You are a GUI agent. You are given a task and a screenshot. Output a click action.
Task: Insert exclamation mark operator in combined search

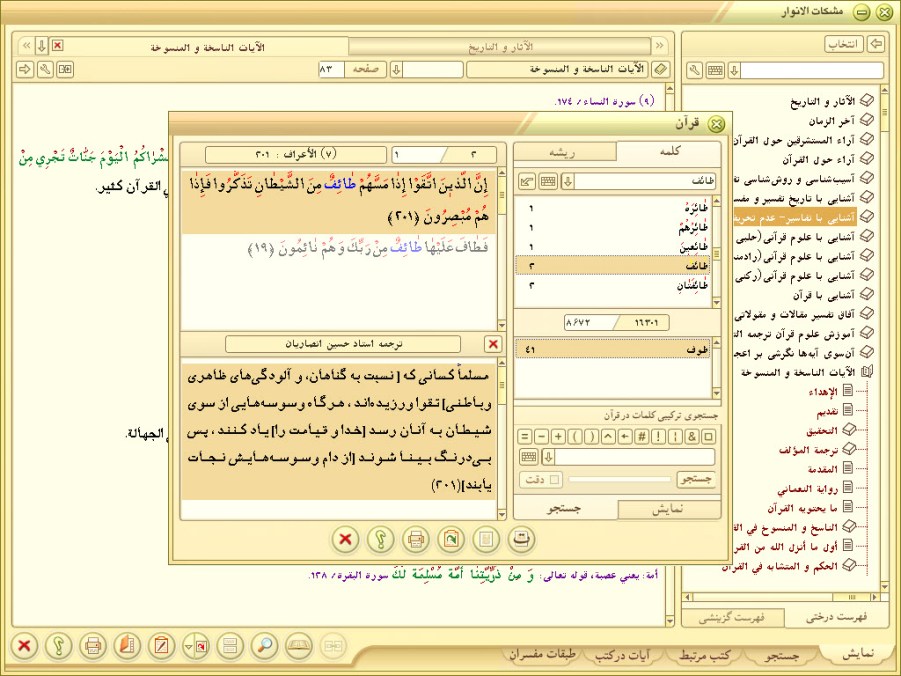pos(659,436)
